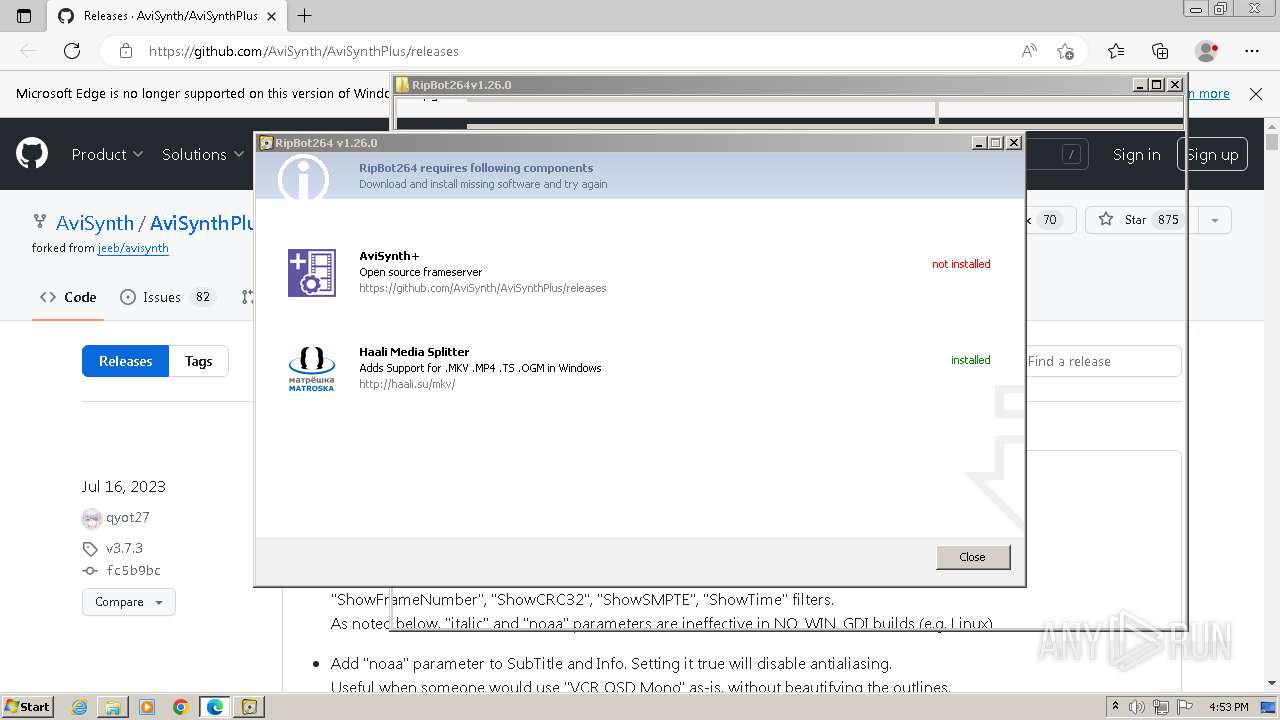Open tag v3.7.3 link
Image resolution: width=1280 pixels, height=720 pixels.
[124, 548]
